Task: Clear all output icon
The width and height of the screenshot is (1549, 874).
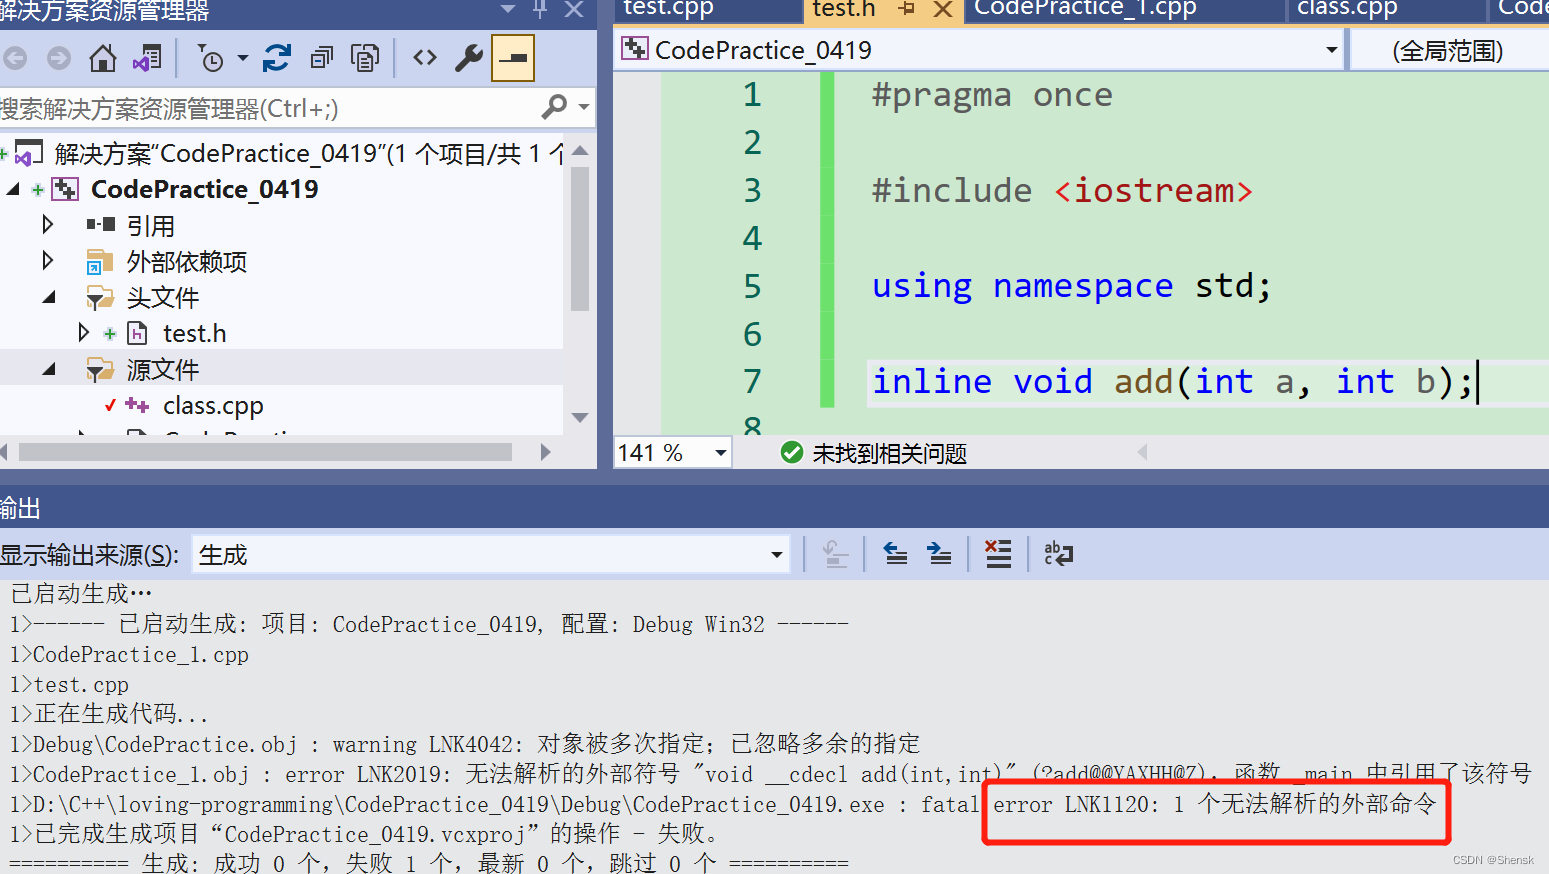Action: 998,554
